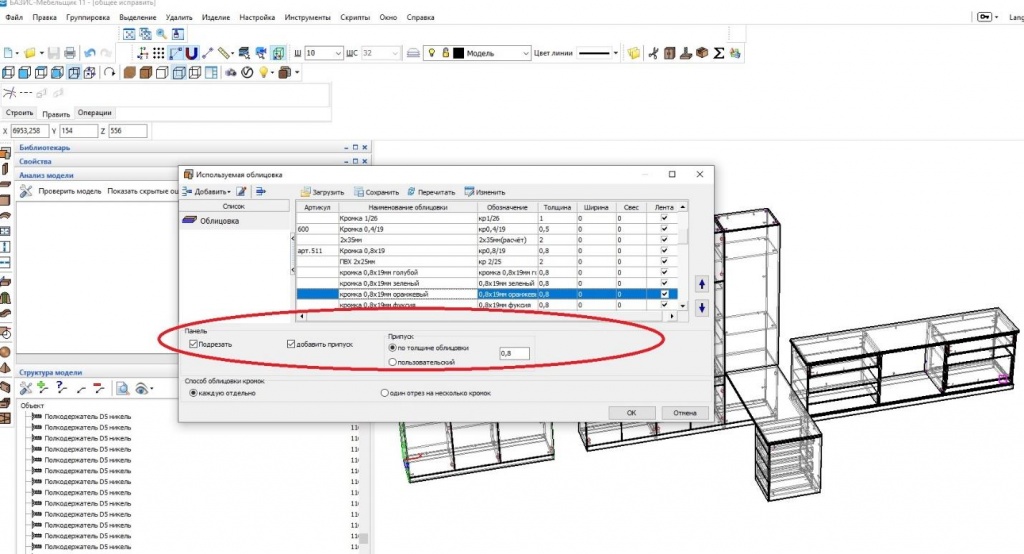This screenshot has height=554, width=1024.
Task: Move selected row down with blue arrow
Action: [x=702, y=307]
